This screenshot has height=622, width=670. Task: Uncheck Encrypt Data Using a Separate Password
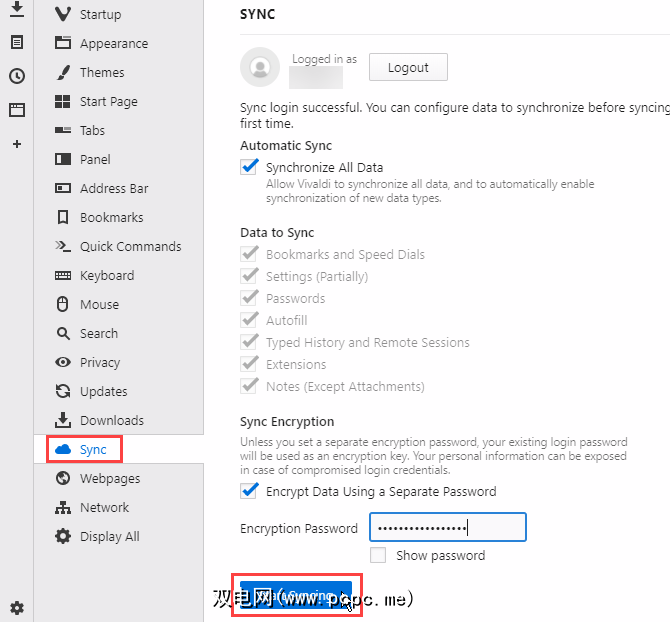(250, 491)
